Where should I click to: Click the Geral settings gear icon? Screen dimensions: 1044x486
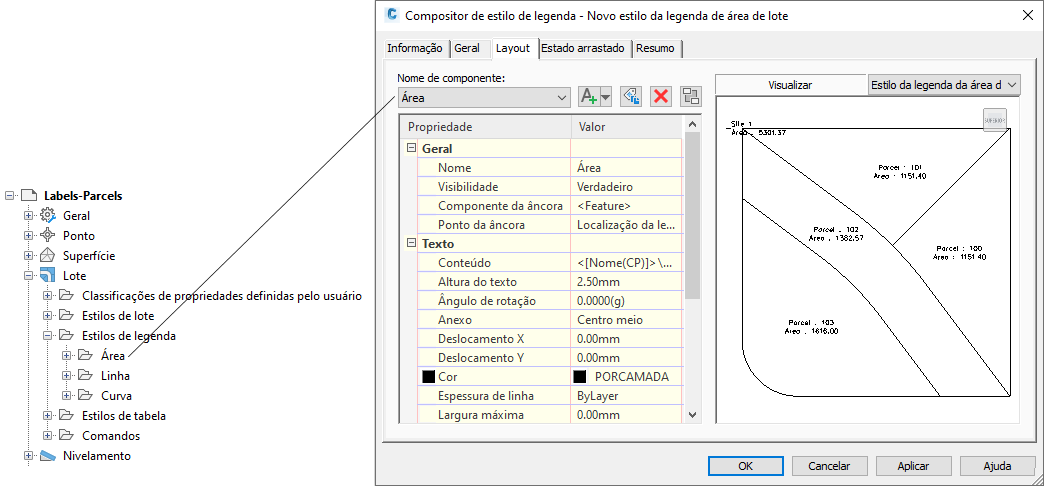tap(47, 216)
